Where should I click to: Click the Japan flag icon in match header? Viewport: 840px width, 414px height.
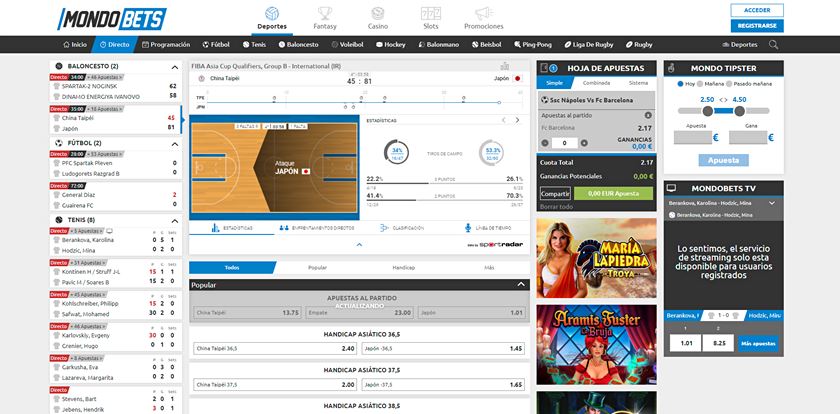[518, 78]
